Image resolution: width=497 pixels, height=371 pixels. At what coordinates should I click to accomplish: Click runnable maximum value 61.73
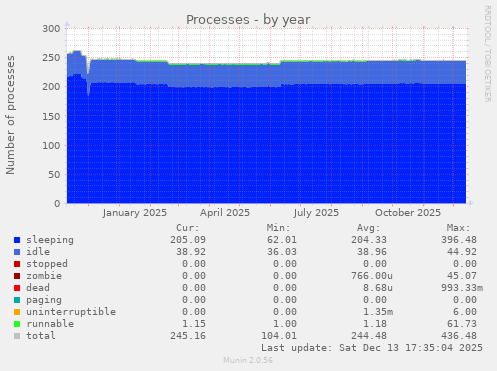462,324
